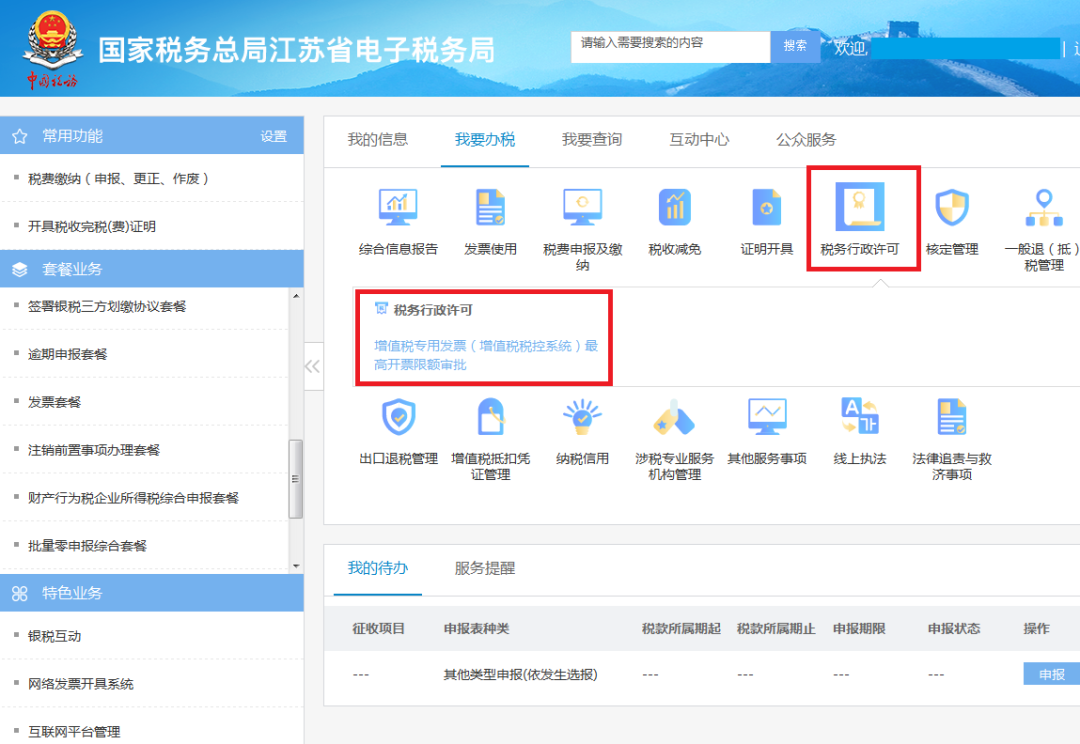Viewport: 1080px width, 744px height.
Task: Click 税款所属期起 column header
Action: click(681, 628)
